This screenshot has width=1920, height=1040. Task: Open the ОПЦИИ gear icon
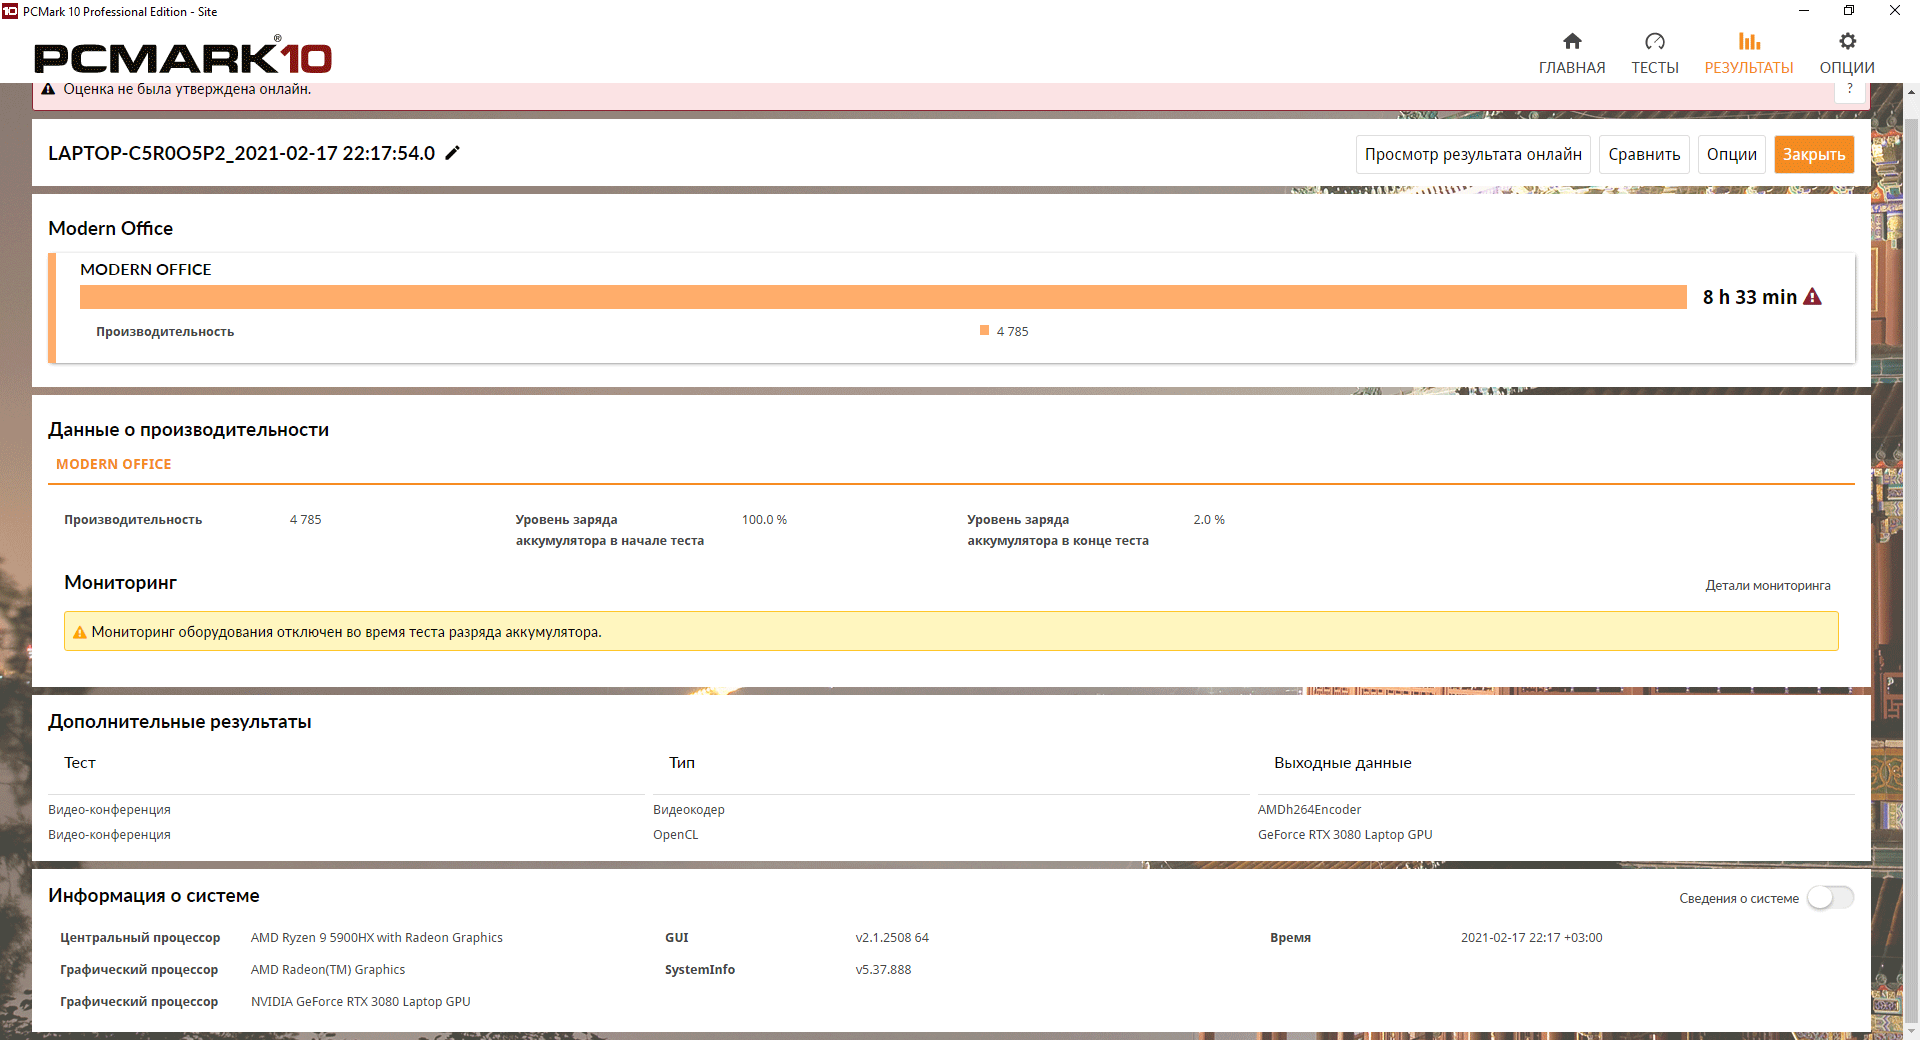(x=1847, y=41)
